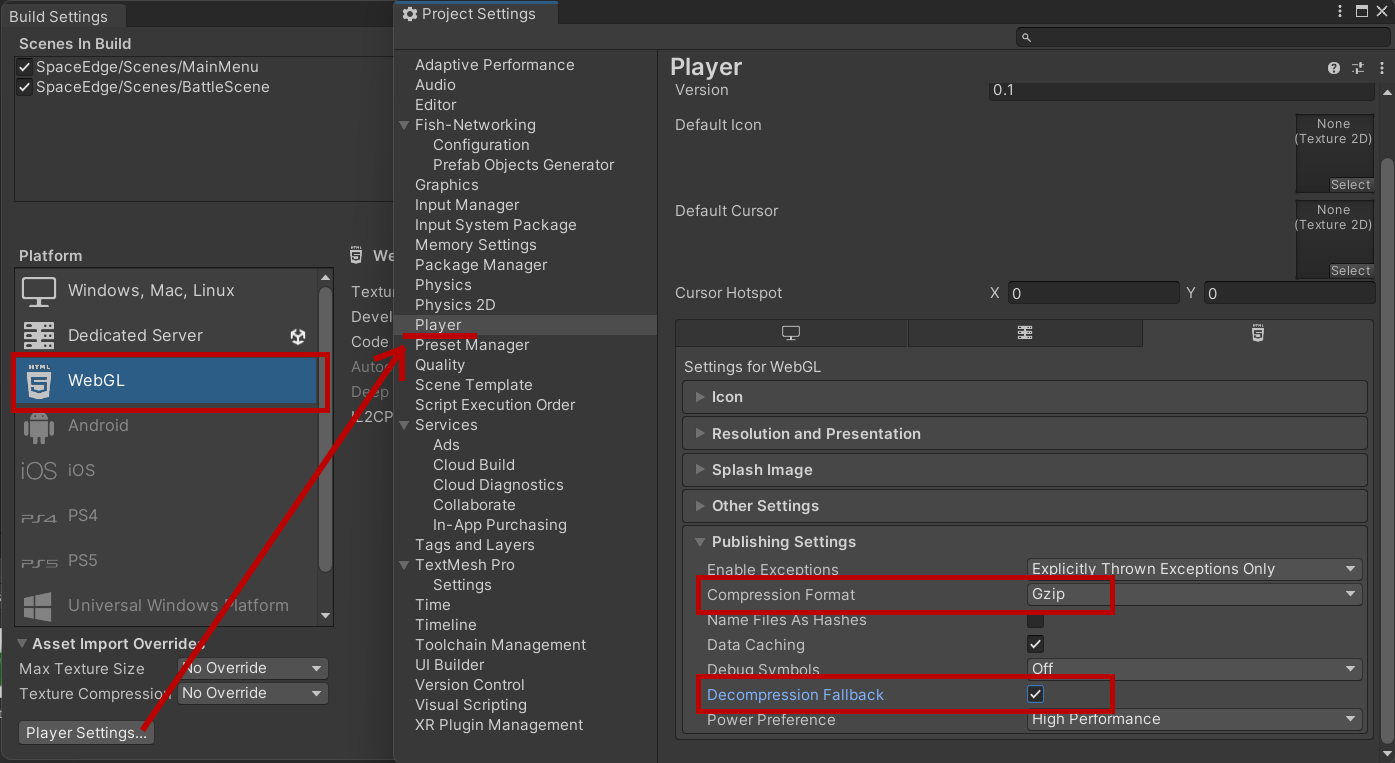Toggle the Data Caching checkbox

click(x=1036, y=644)
